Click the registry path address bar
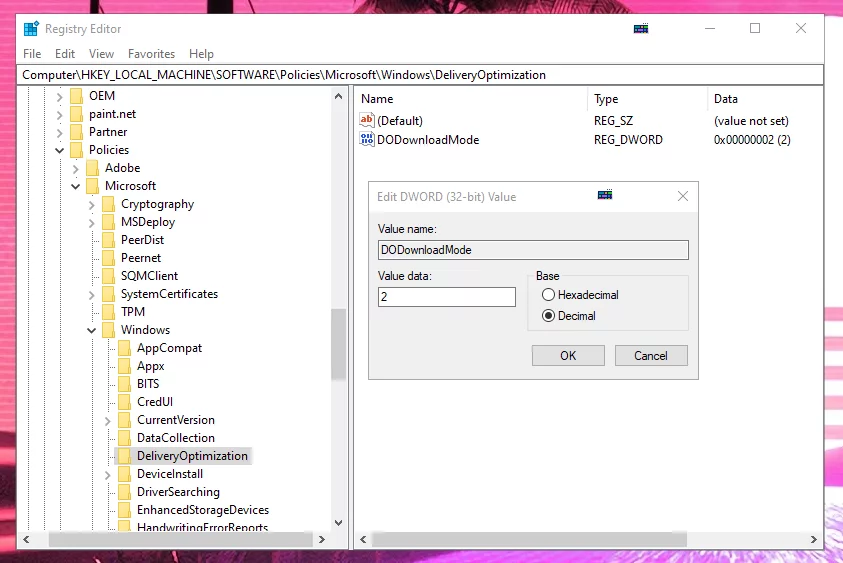Viewport: 843px width, 563px height. (x=420, y=75)
